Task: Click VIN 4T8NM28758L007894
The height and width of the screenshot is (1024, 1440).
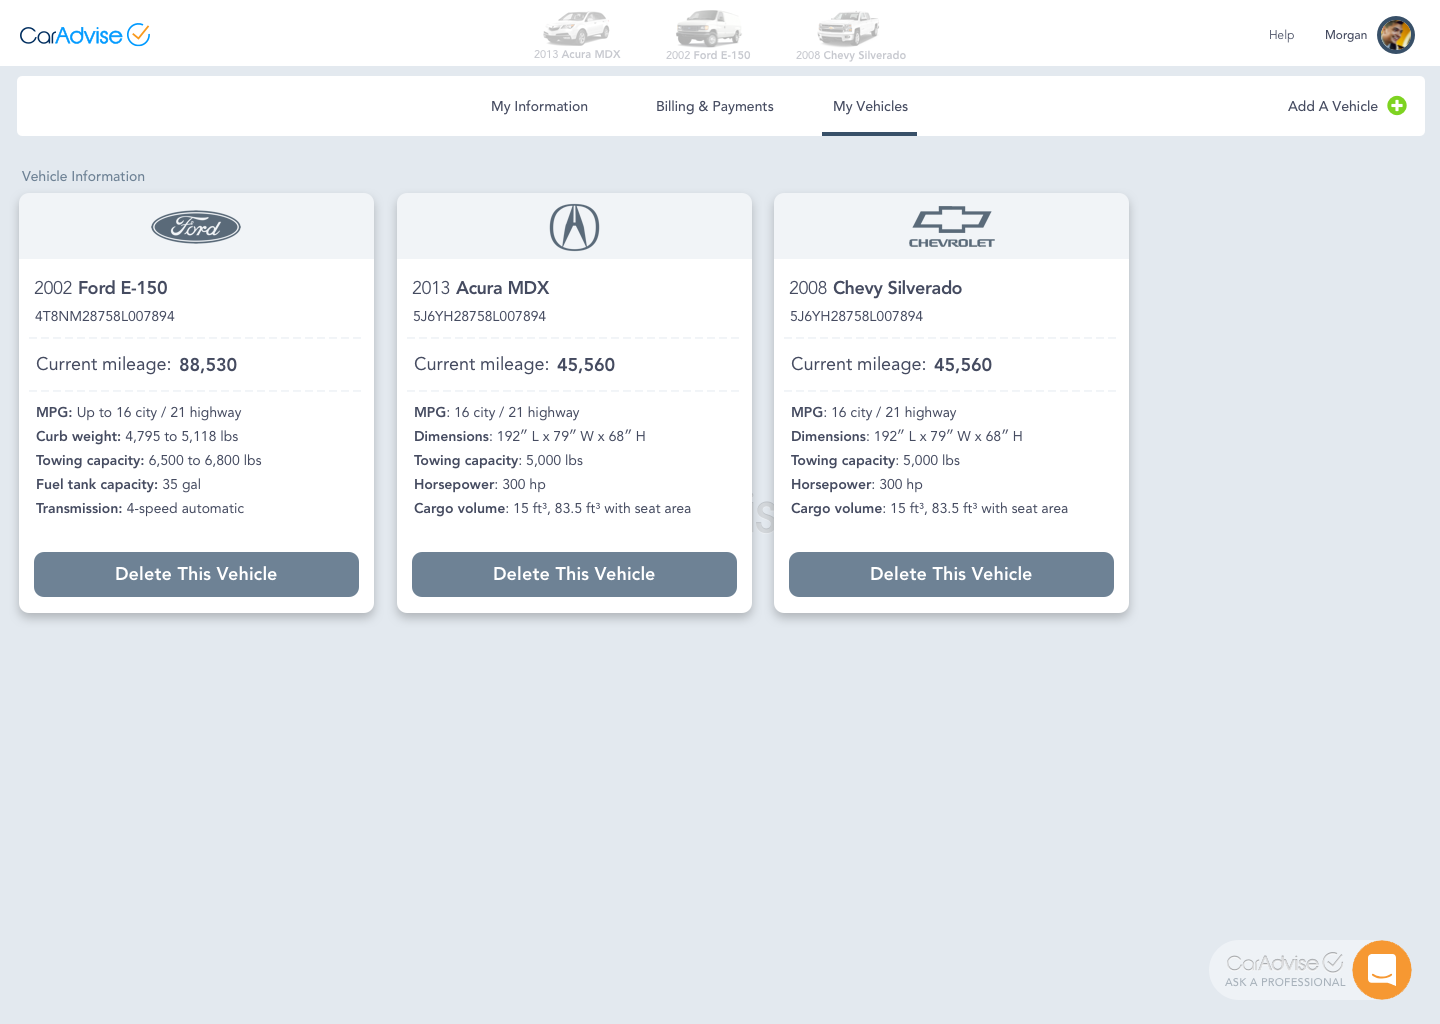Action: (x=105, y=316)
